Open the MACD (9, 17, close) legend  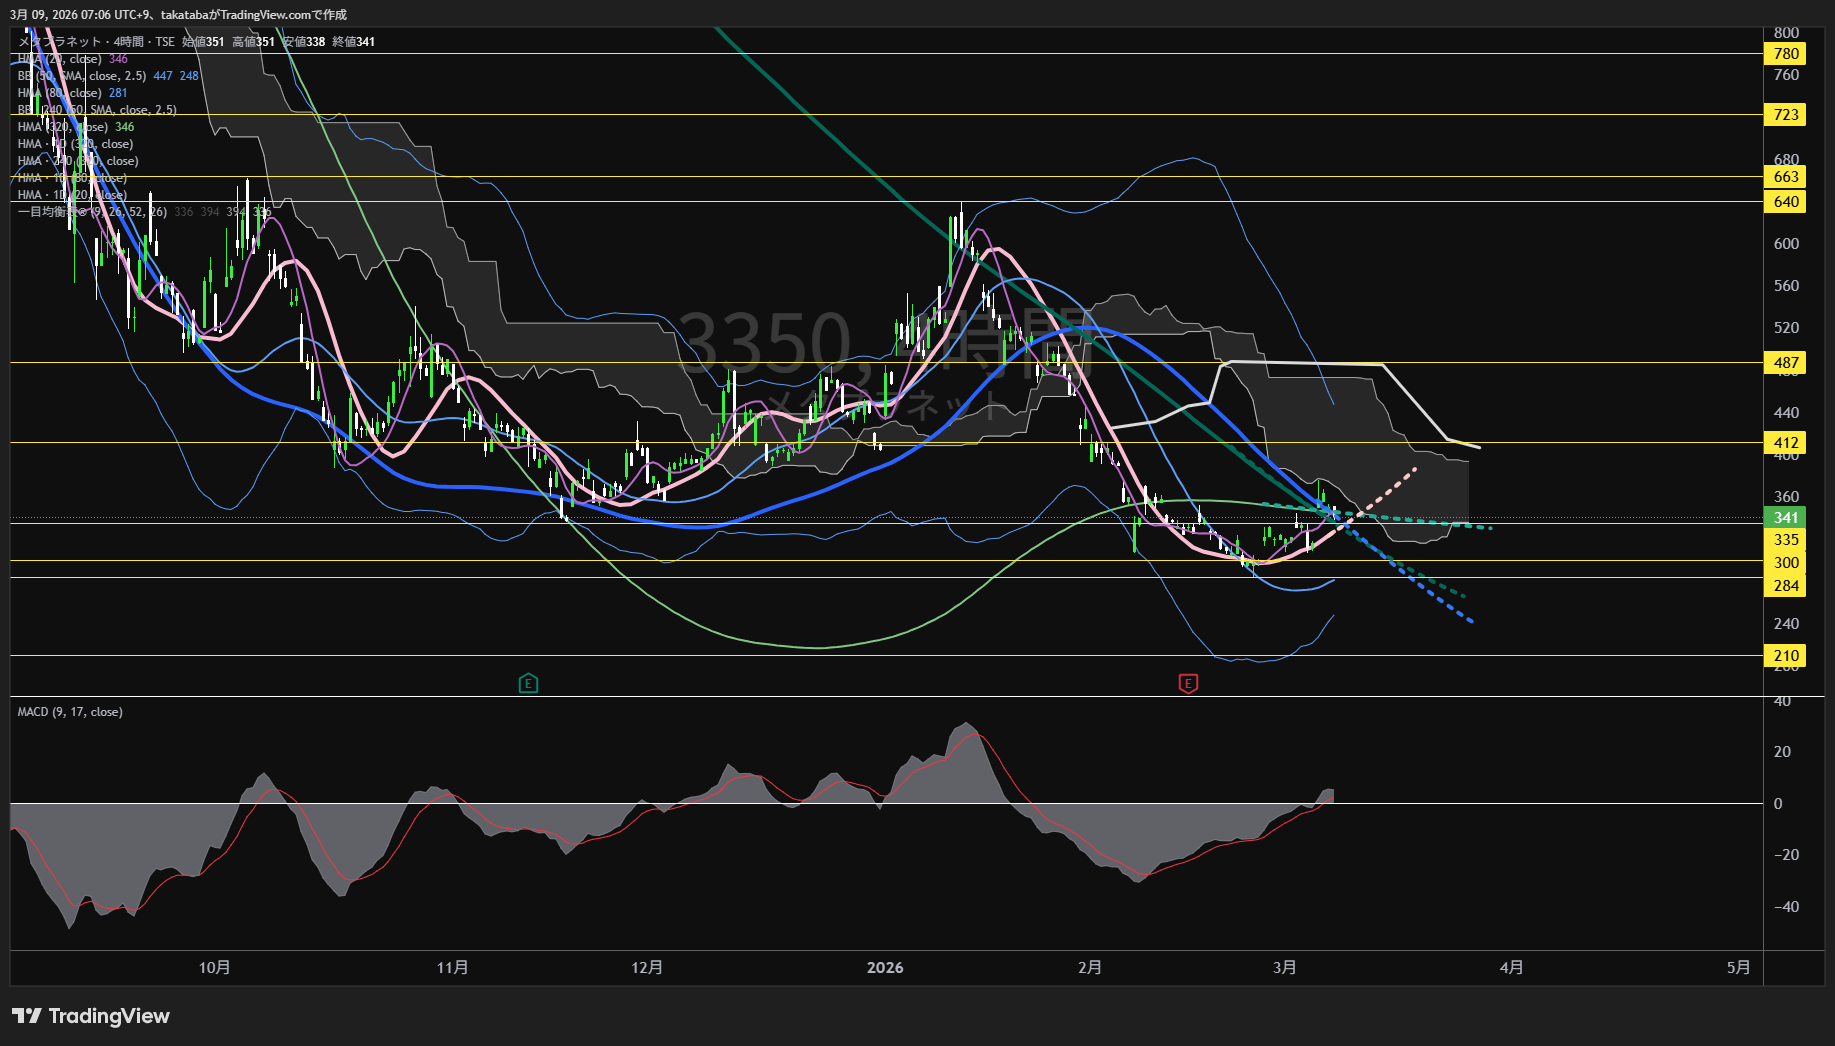click(70, 712)
